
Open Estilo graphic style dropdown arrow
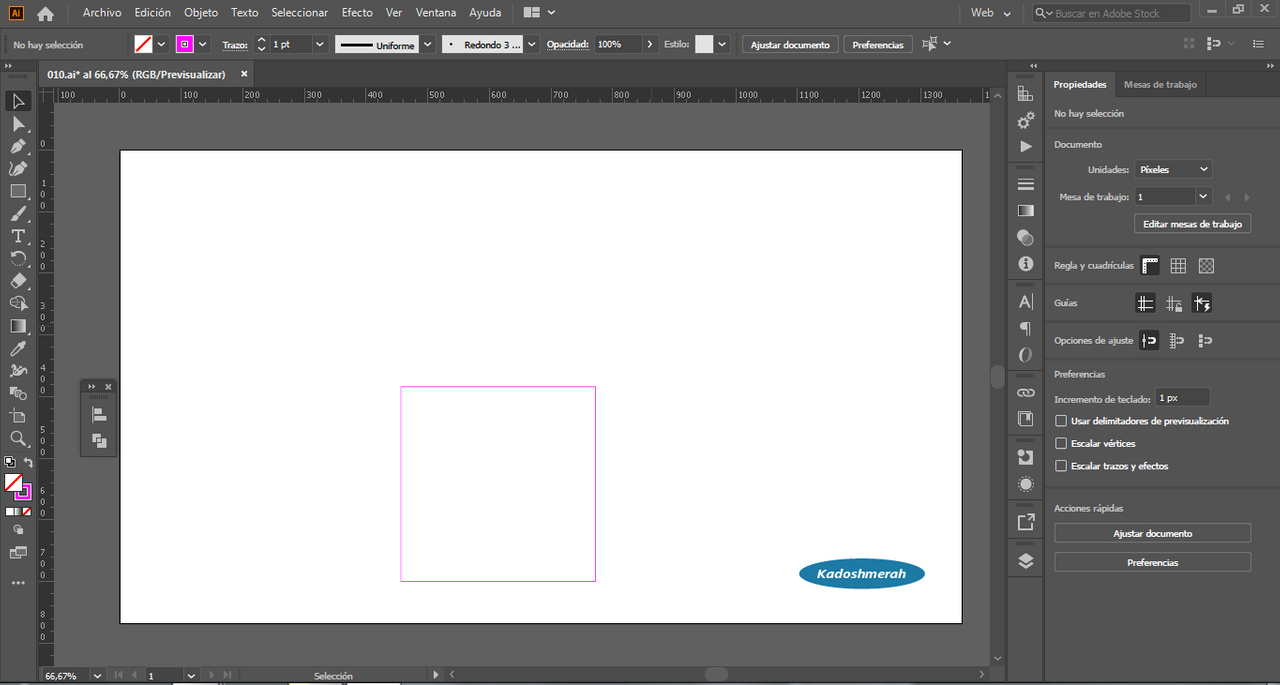(x=722, y=45)
